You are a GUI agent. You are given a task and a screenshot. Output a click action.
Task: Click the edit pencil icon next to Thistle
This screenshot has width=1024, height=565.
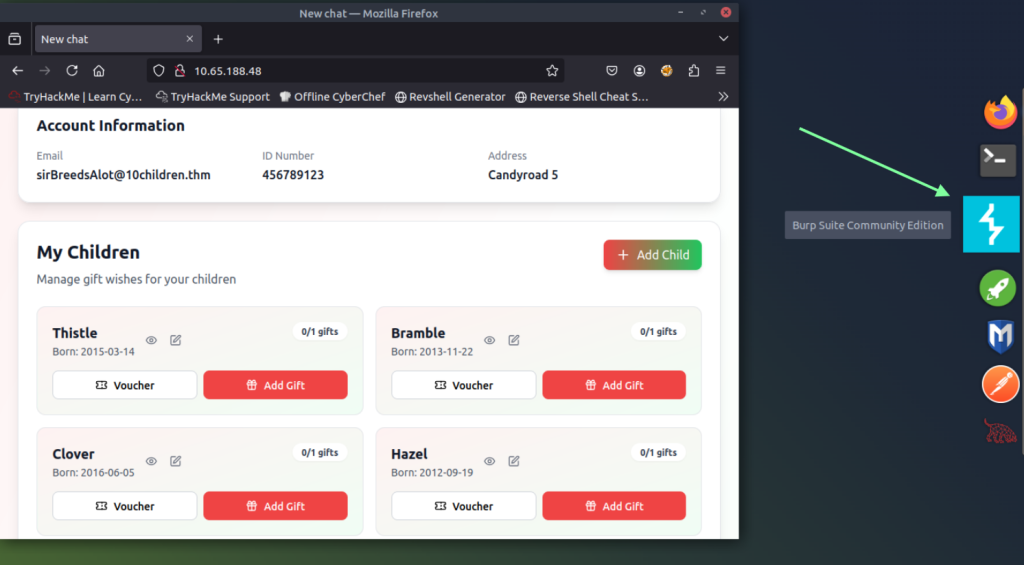(x=176, y=340)
